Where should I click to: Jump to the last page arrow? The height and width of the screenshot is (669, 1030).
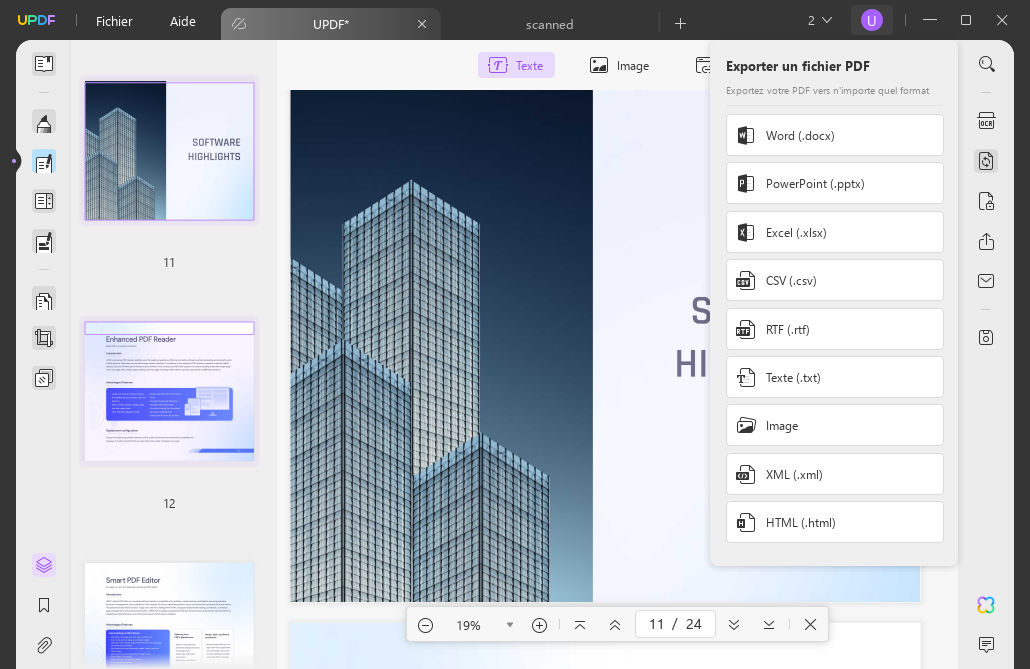tap(769, 625)
